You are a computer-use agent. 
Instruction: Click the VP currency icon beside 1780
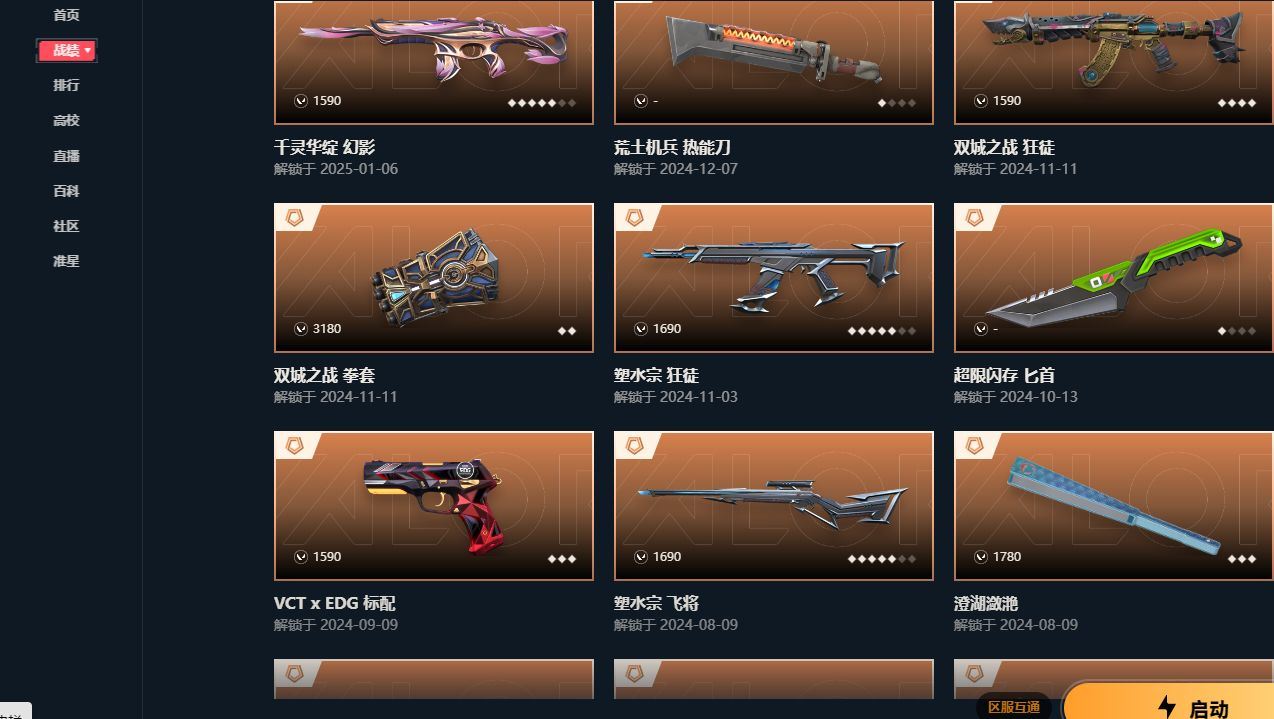point(980,557)
